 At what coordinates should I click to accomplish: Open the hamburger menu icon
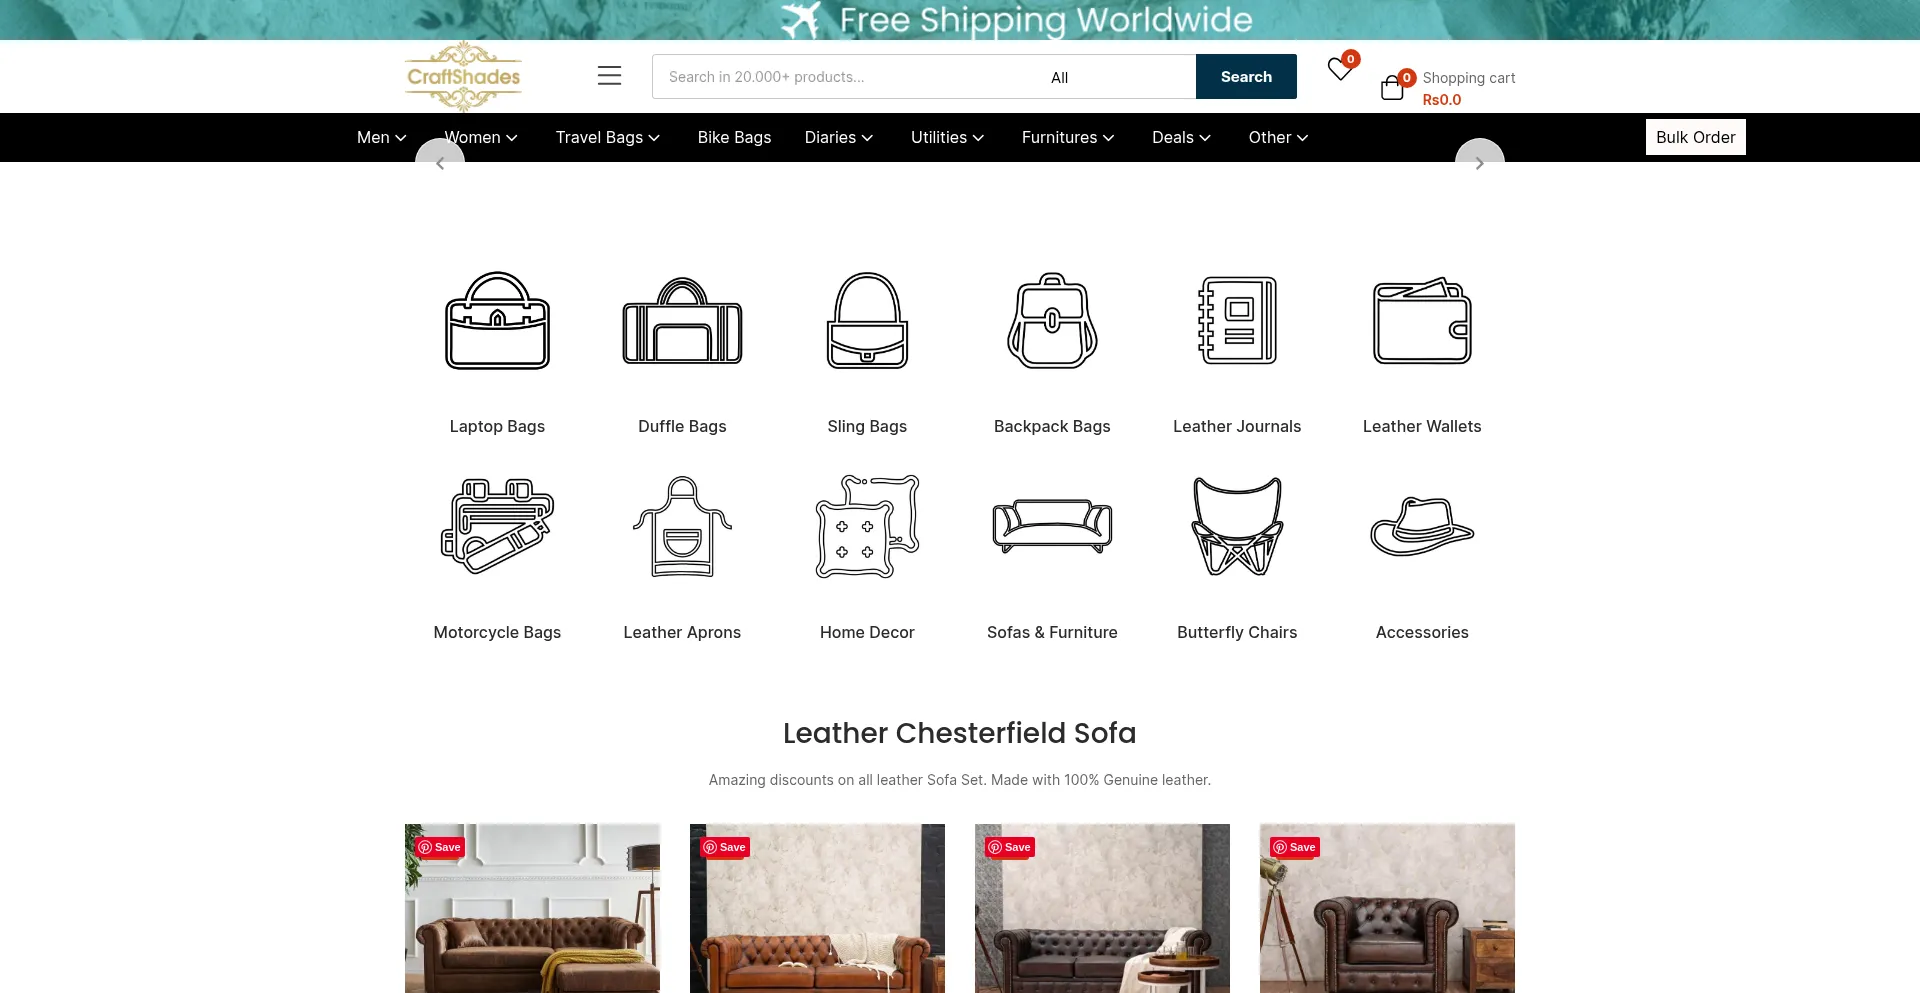point(609,76)
